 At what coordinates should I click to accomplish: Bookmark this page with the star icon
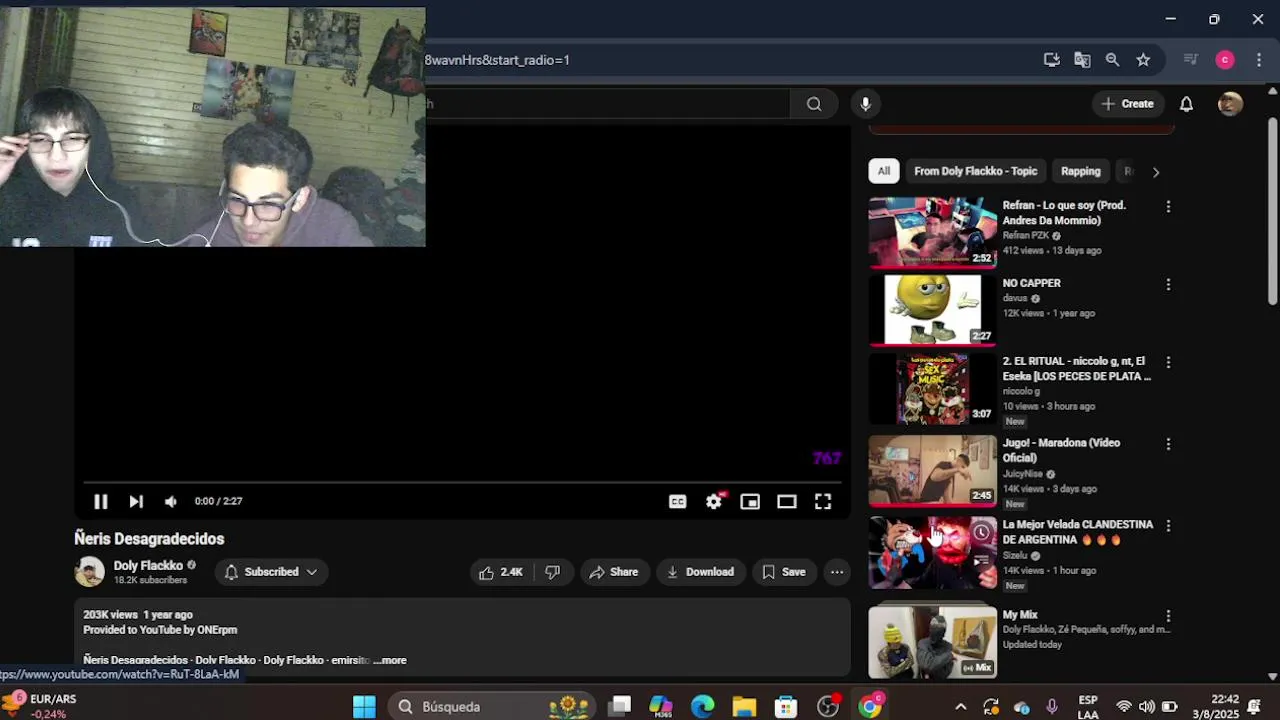point(1143,60)
